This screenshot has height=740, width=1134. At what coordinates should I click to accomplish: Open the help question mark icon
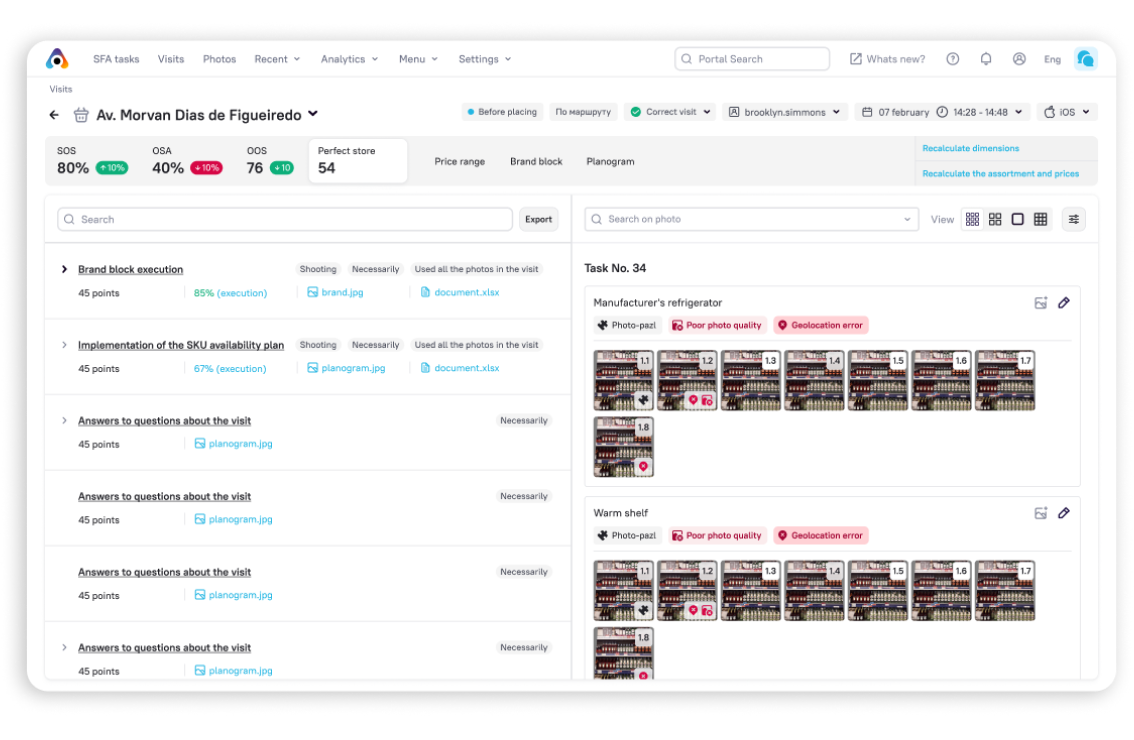[953, 59]
